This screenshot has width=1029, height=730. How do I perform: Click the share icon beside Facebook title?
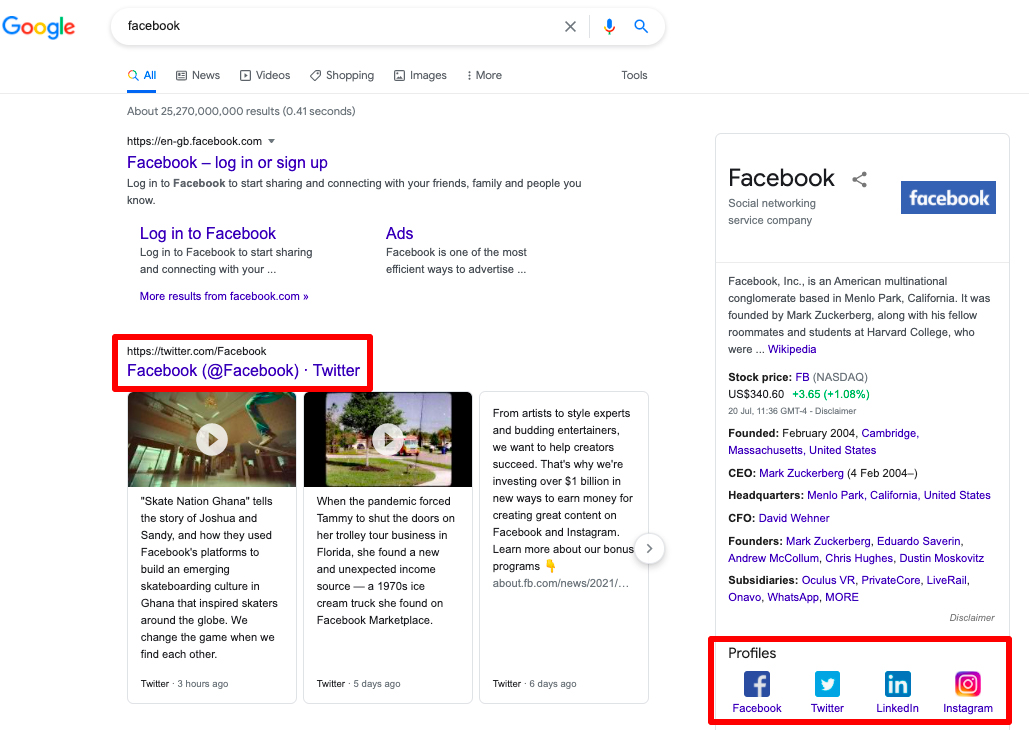[x=860, y=179]
